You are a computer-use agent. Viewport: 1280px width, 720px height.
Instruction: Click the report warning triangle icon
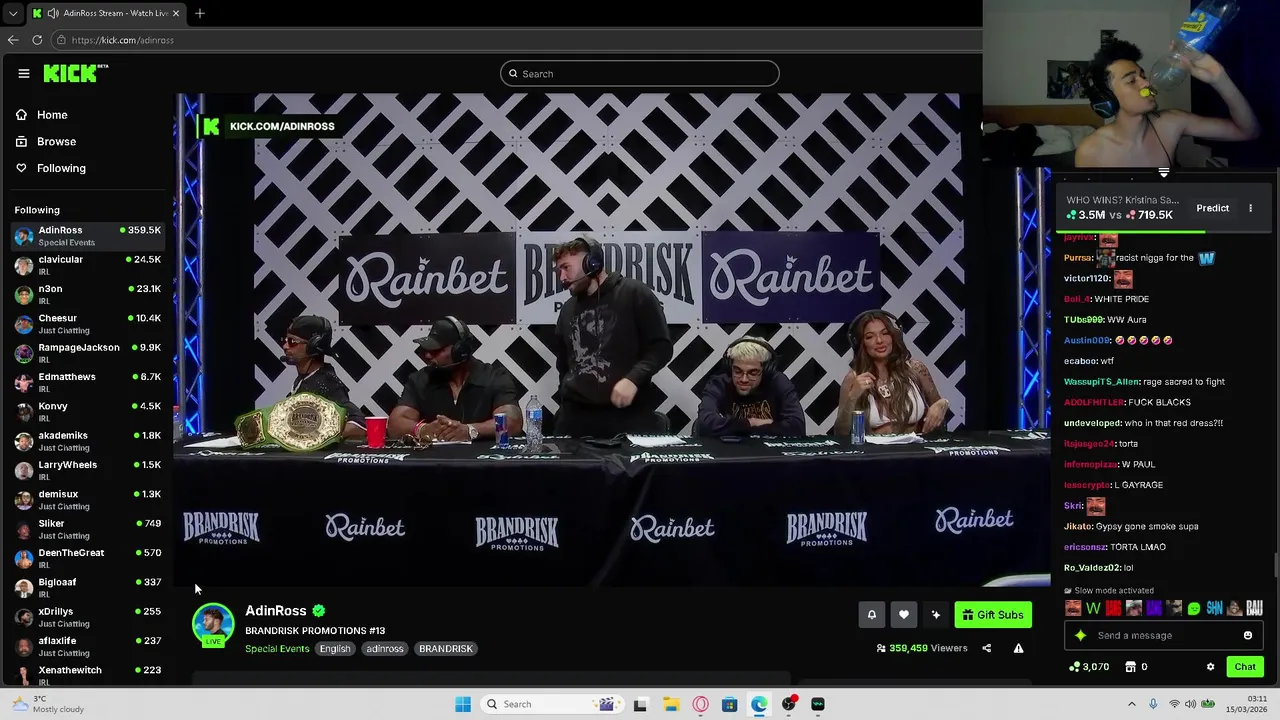1018,648
